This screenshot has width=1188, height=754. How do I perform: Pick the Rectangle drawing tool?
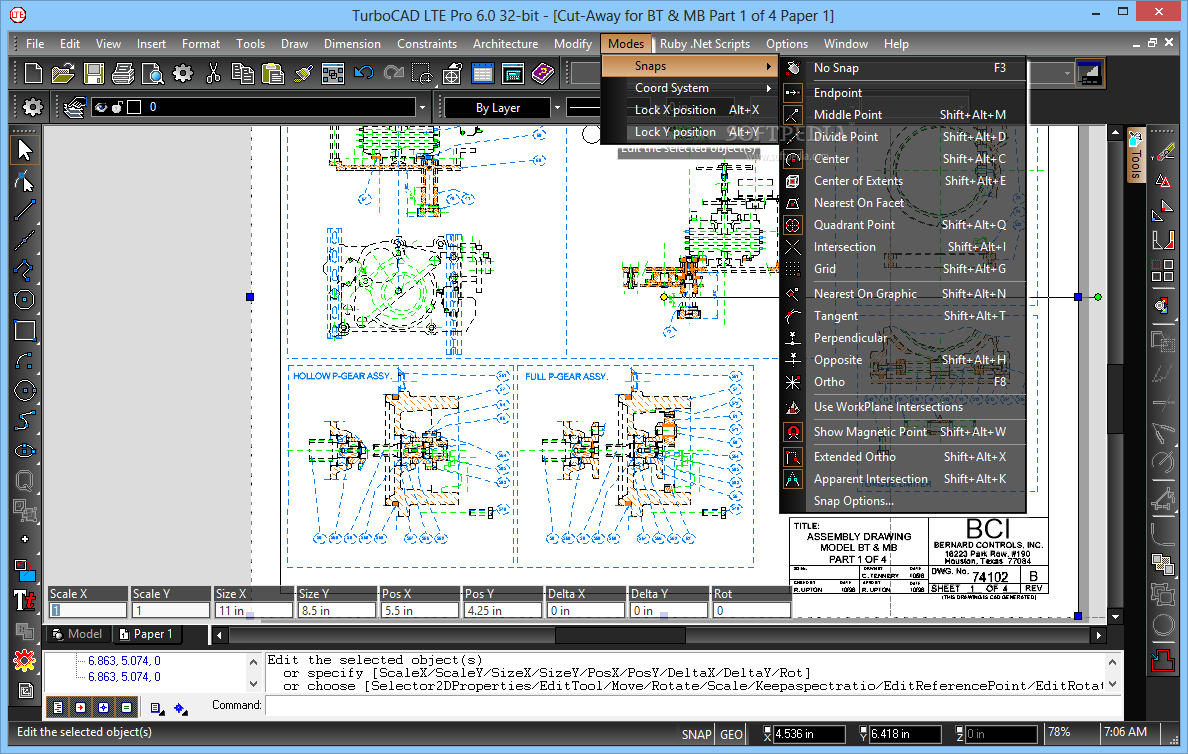pos(24,330)
